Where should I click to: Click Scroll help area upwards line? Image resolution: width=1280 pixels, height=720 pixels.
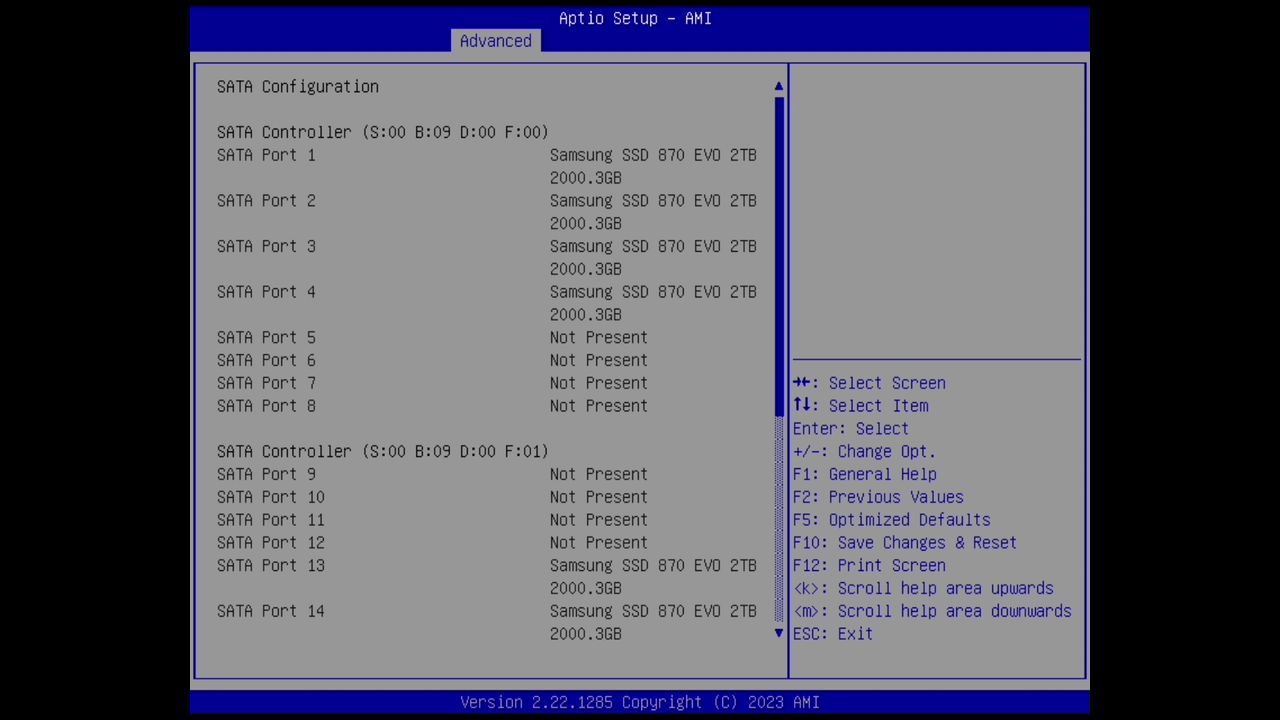pyautogui.click(x=923, y=589)
